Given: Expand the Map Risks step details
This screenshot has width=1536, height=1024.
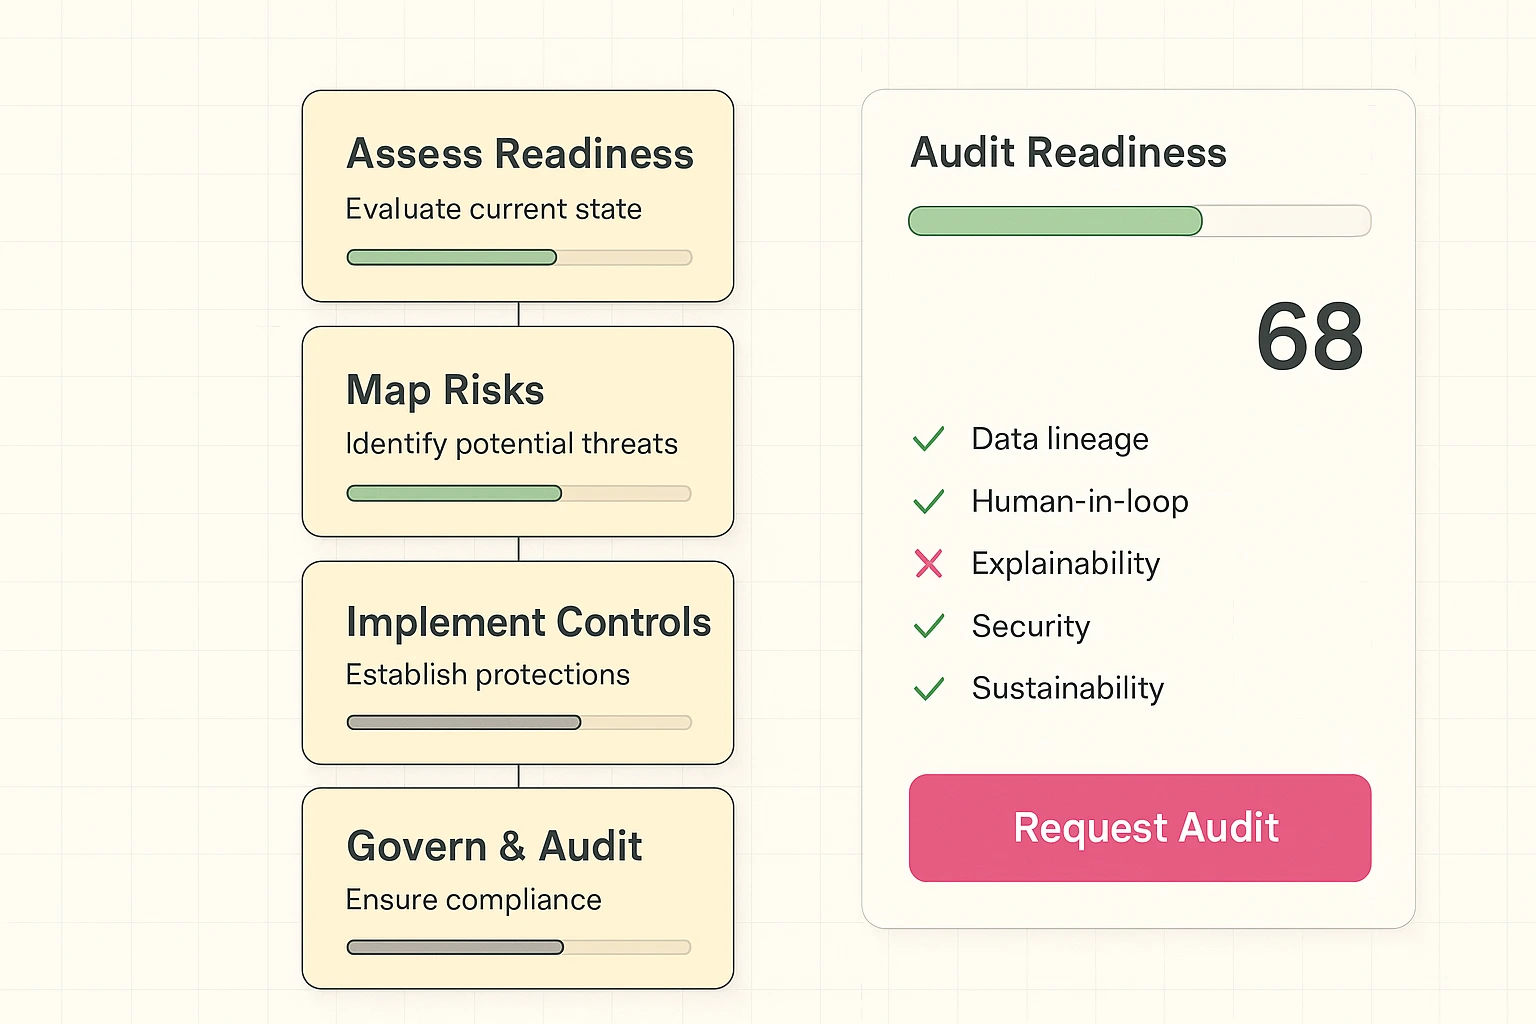Looking at the screenshot, I should coord(517,432).
